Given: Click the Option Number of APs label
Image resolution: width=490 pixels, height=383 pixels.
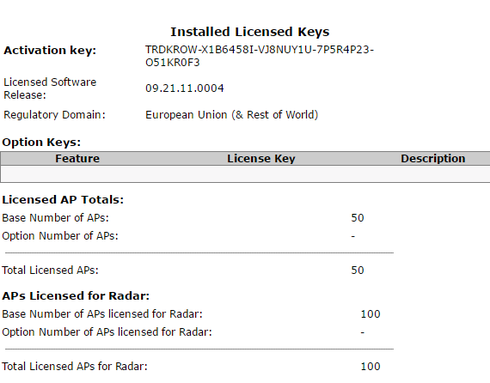Looking at the screenshot, I should (x=60, y=236).
